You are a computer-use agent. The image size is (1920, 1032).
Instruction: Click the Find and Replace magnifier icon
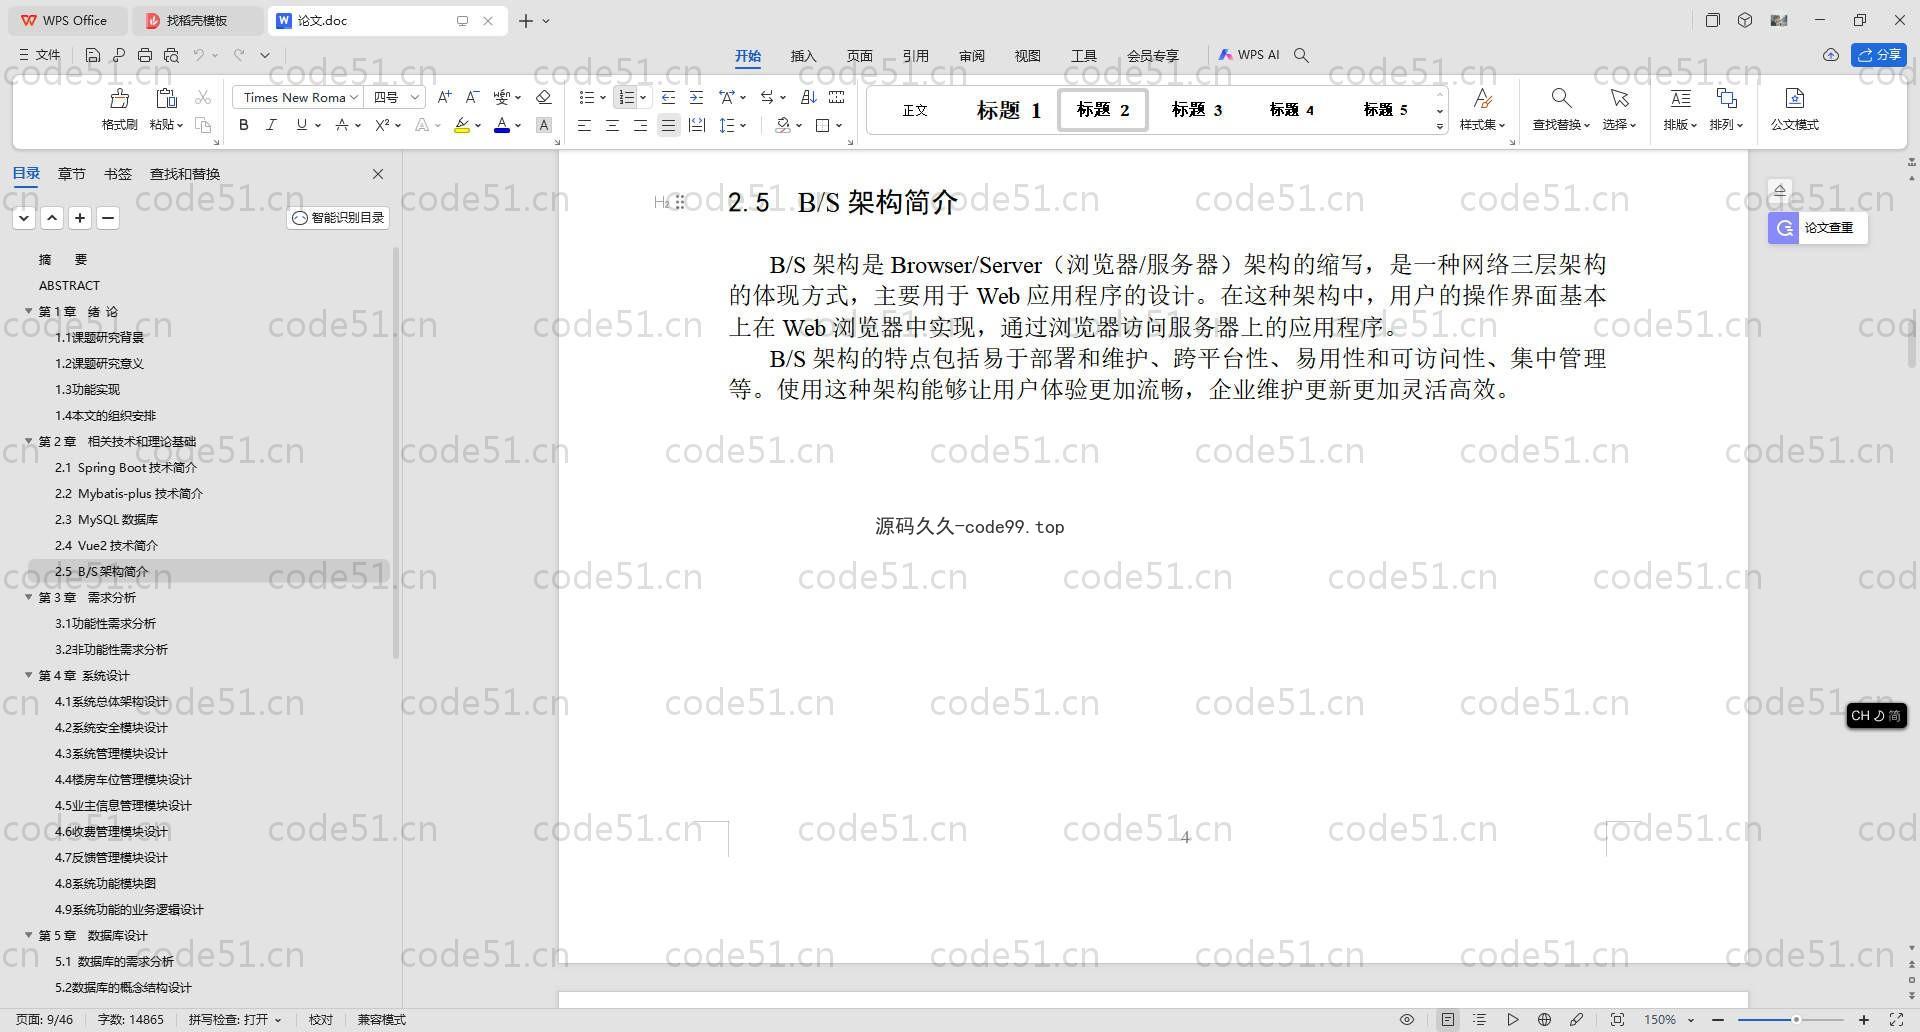click(1561, 98)
